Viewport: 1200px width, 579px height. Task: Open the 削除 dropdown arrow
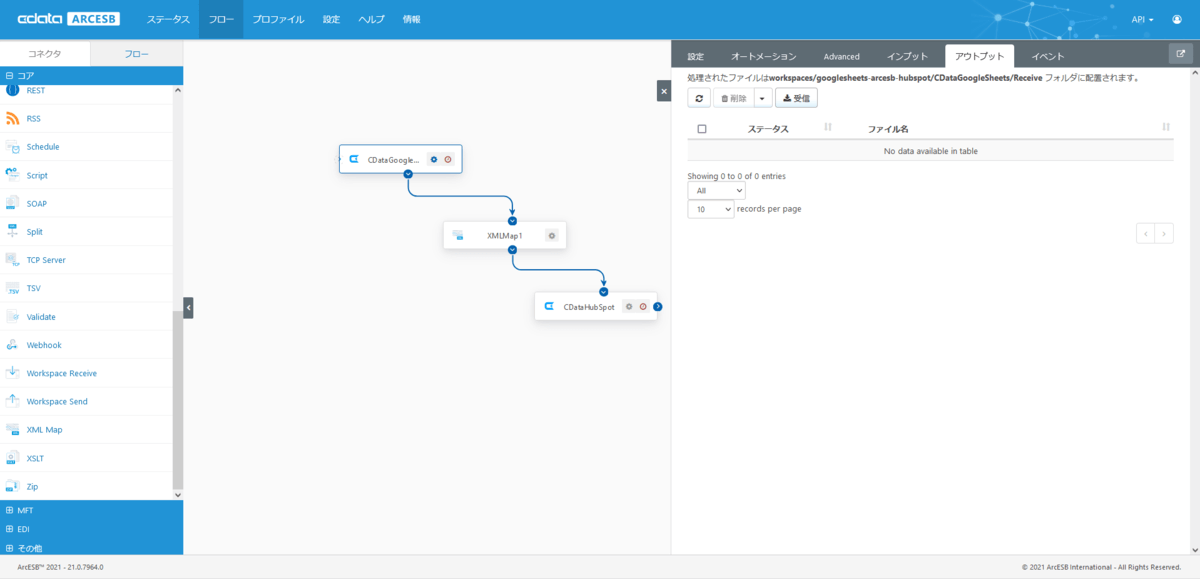[x=763, y=98]
